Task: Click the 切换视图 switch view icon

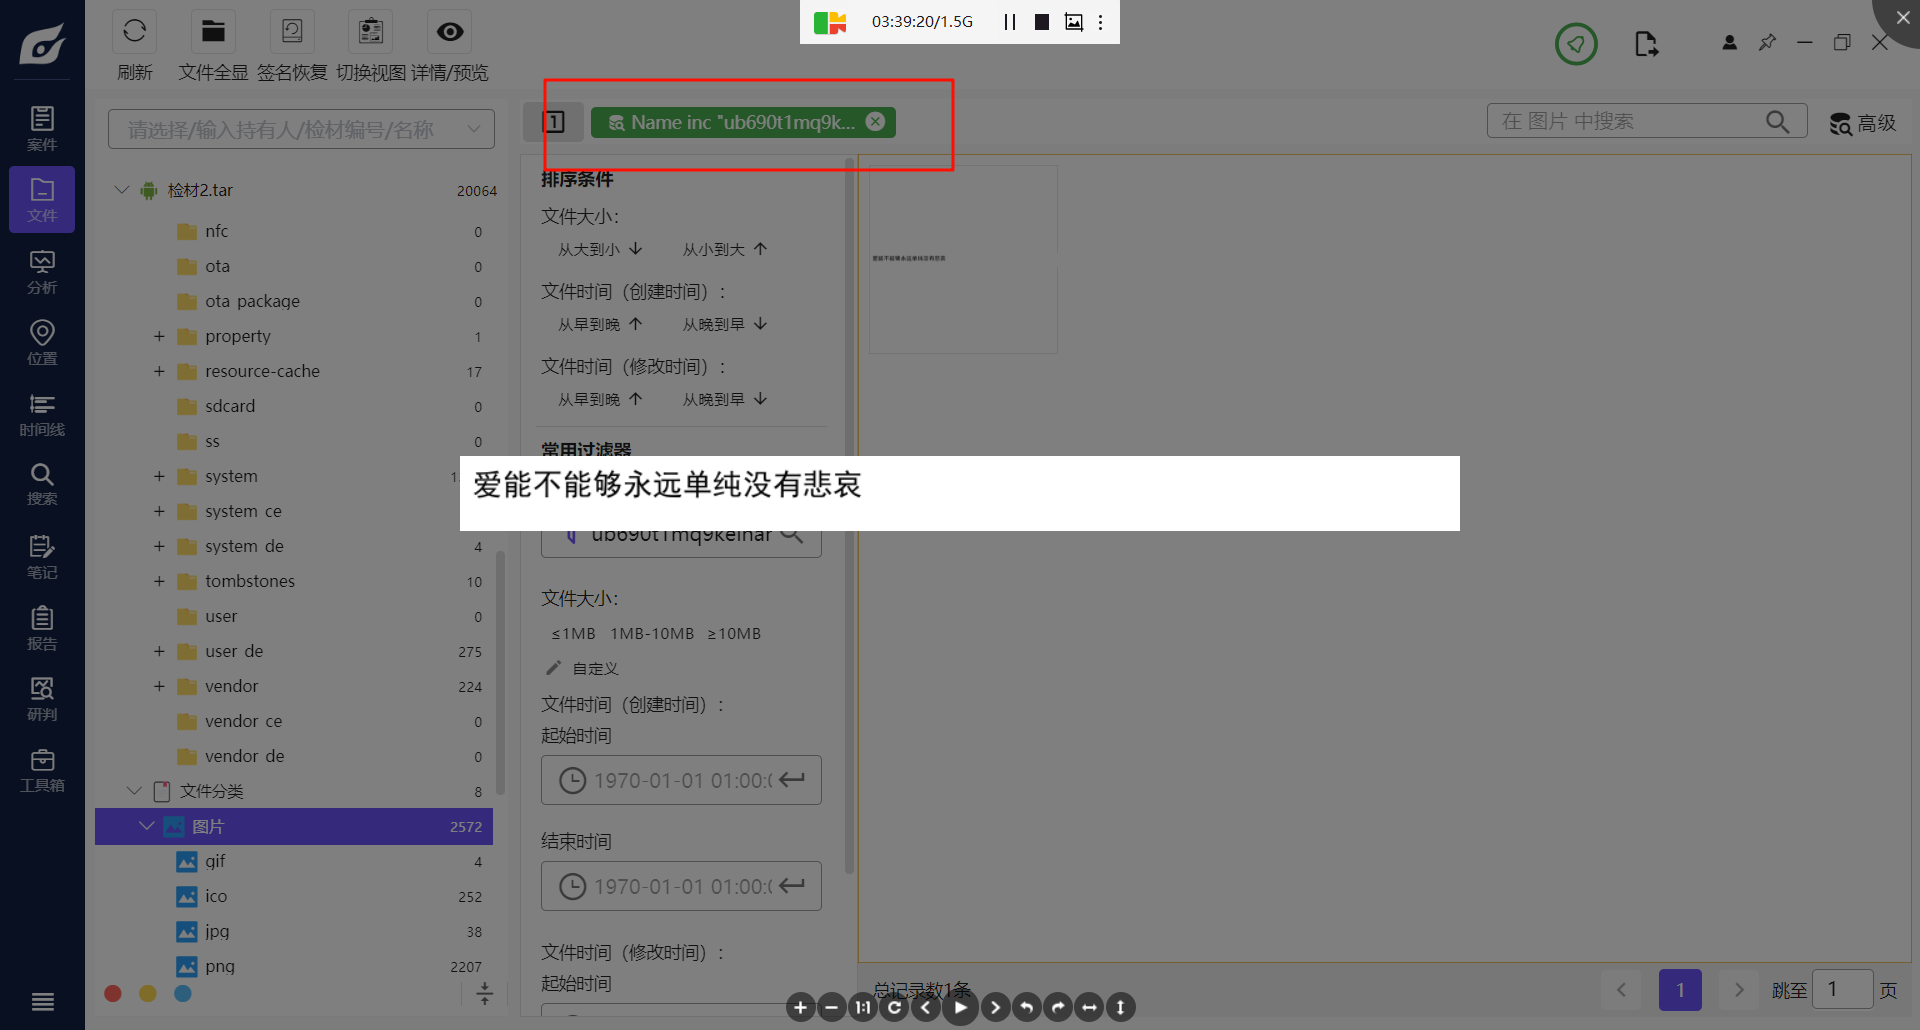Action: pyautogui.click(x=371, y=32)
